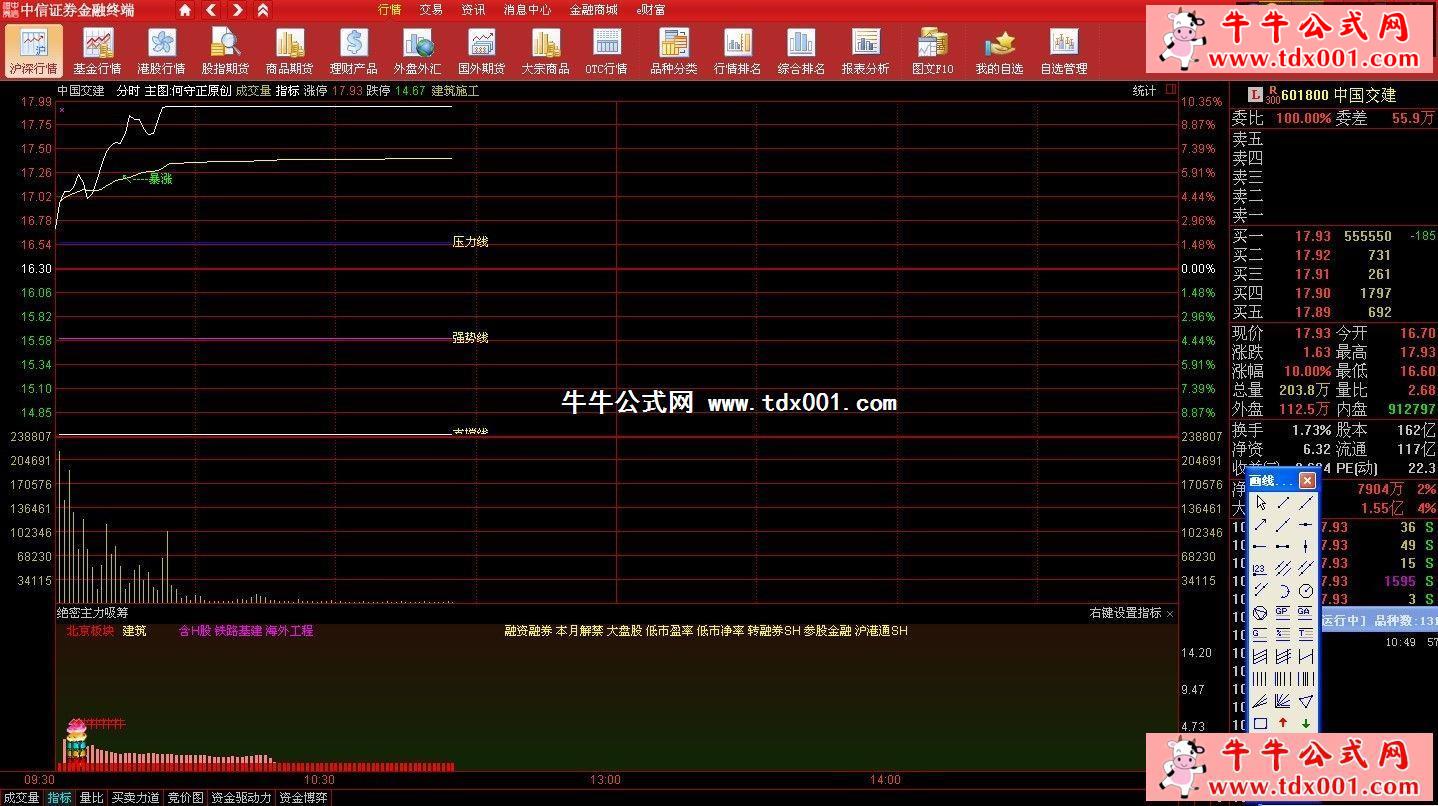Close the 画线 drawing toolbox
This screenshot has width=1438, height=806.
1307,481
